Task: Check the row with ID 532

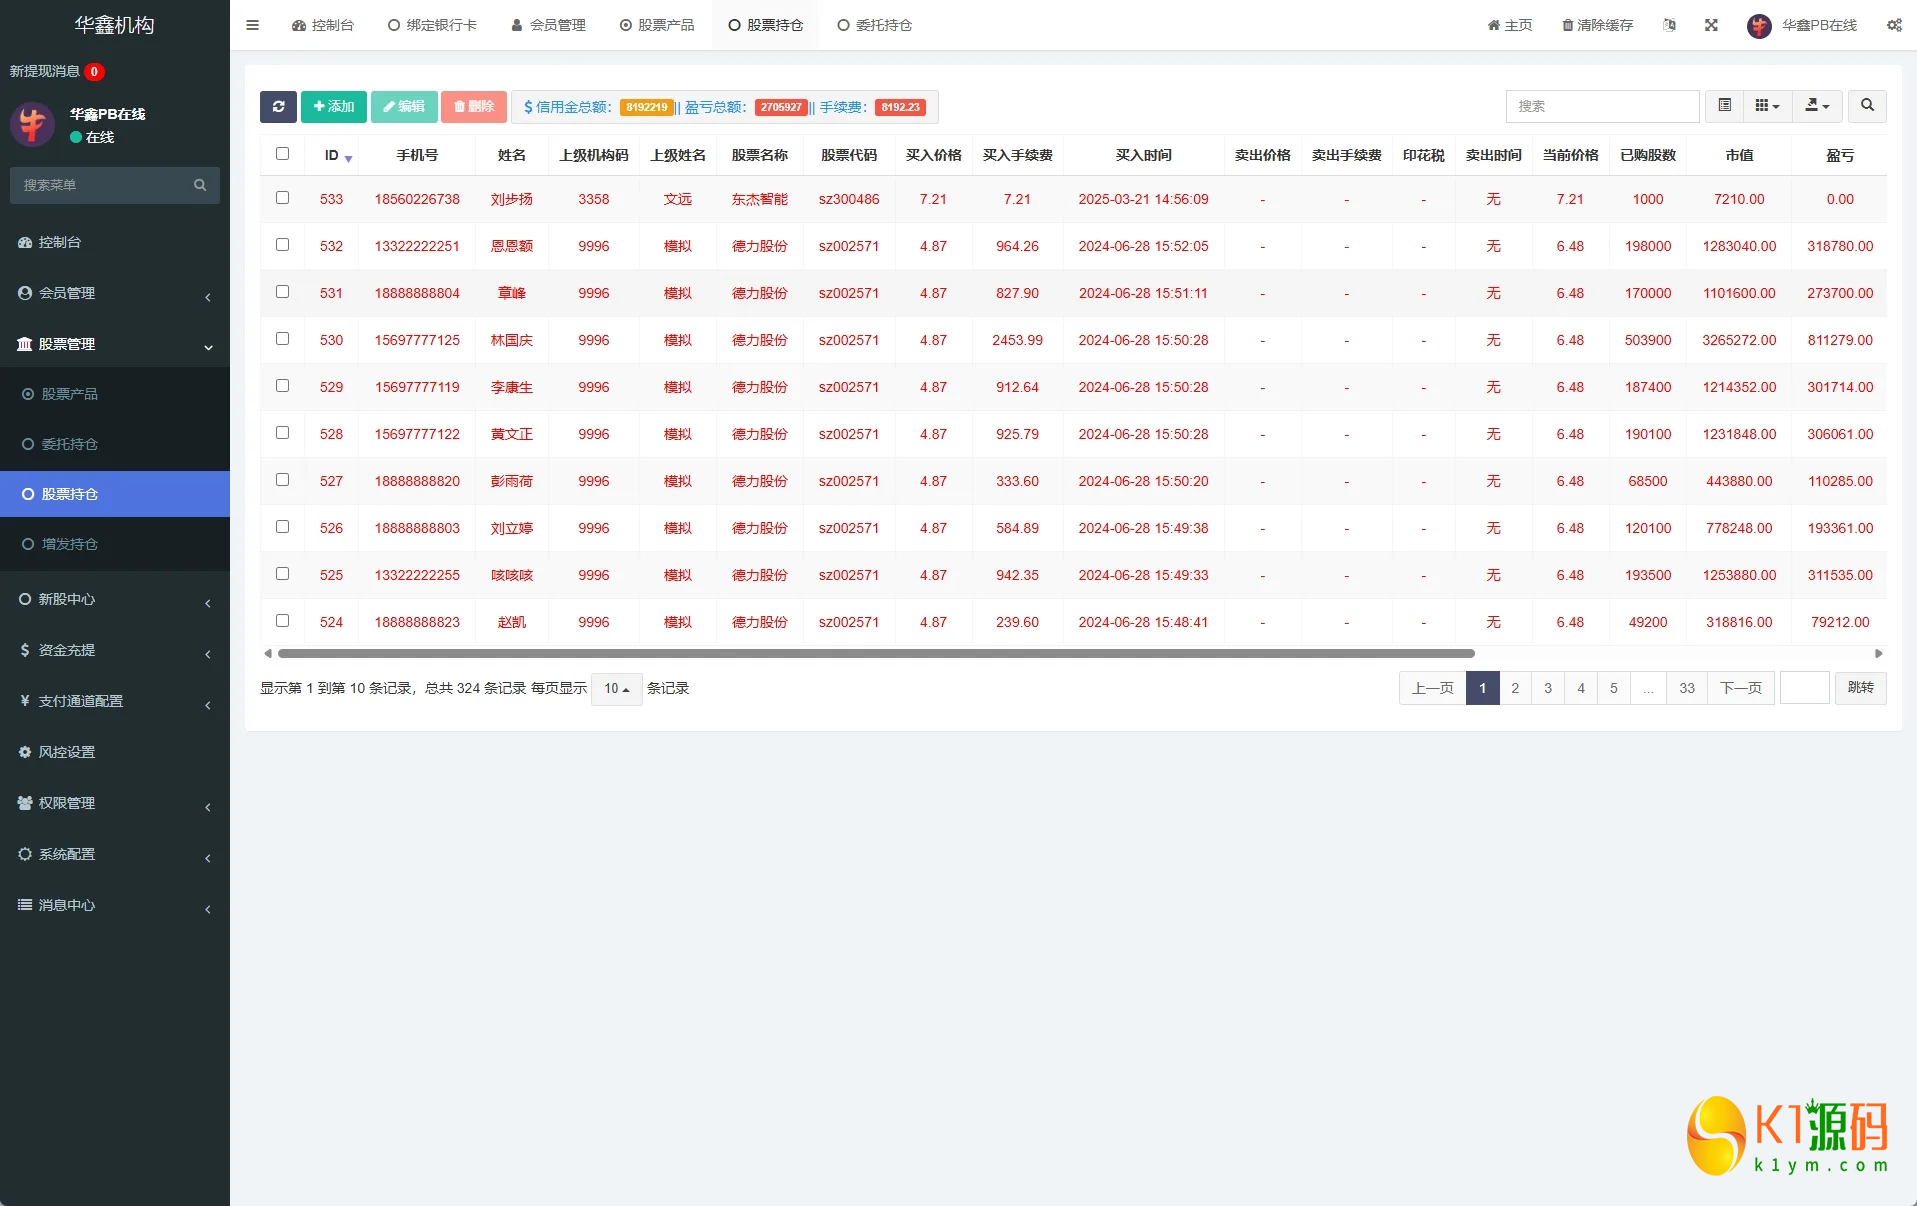Action: coord(282,245)
